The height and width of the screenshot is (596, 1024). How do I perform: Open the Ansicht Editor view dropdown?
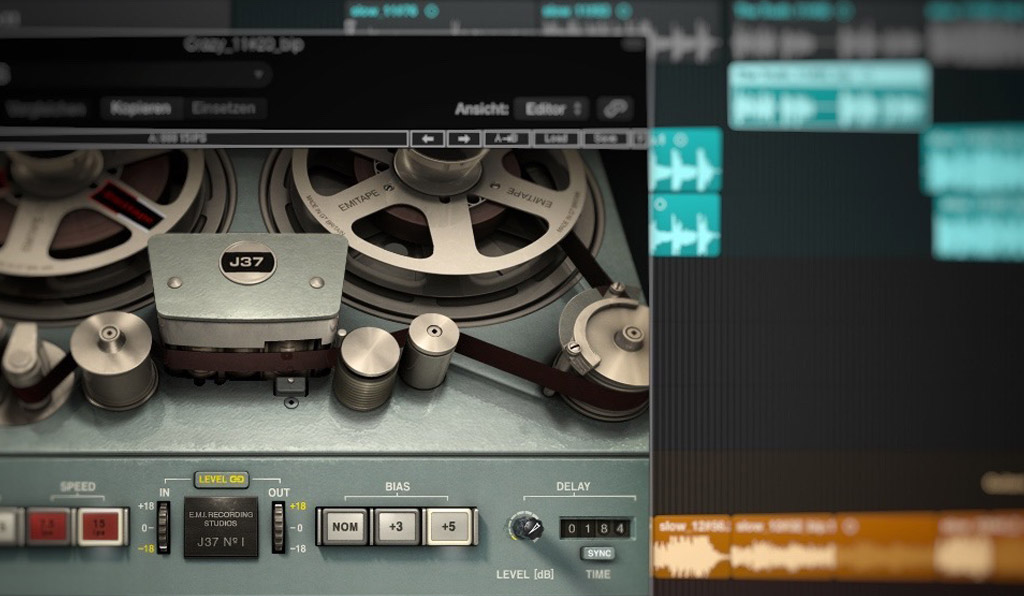551,109
